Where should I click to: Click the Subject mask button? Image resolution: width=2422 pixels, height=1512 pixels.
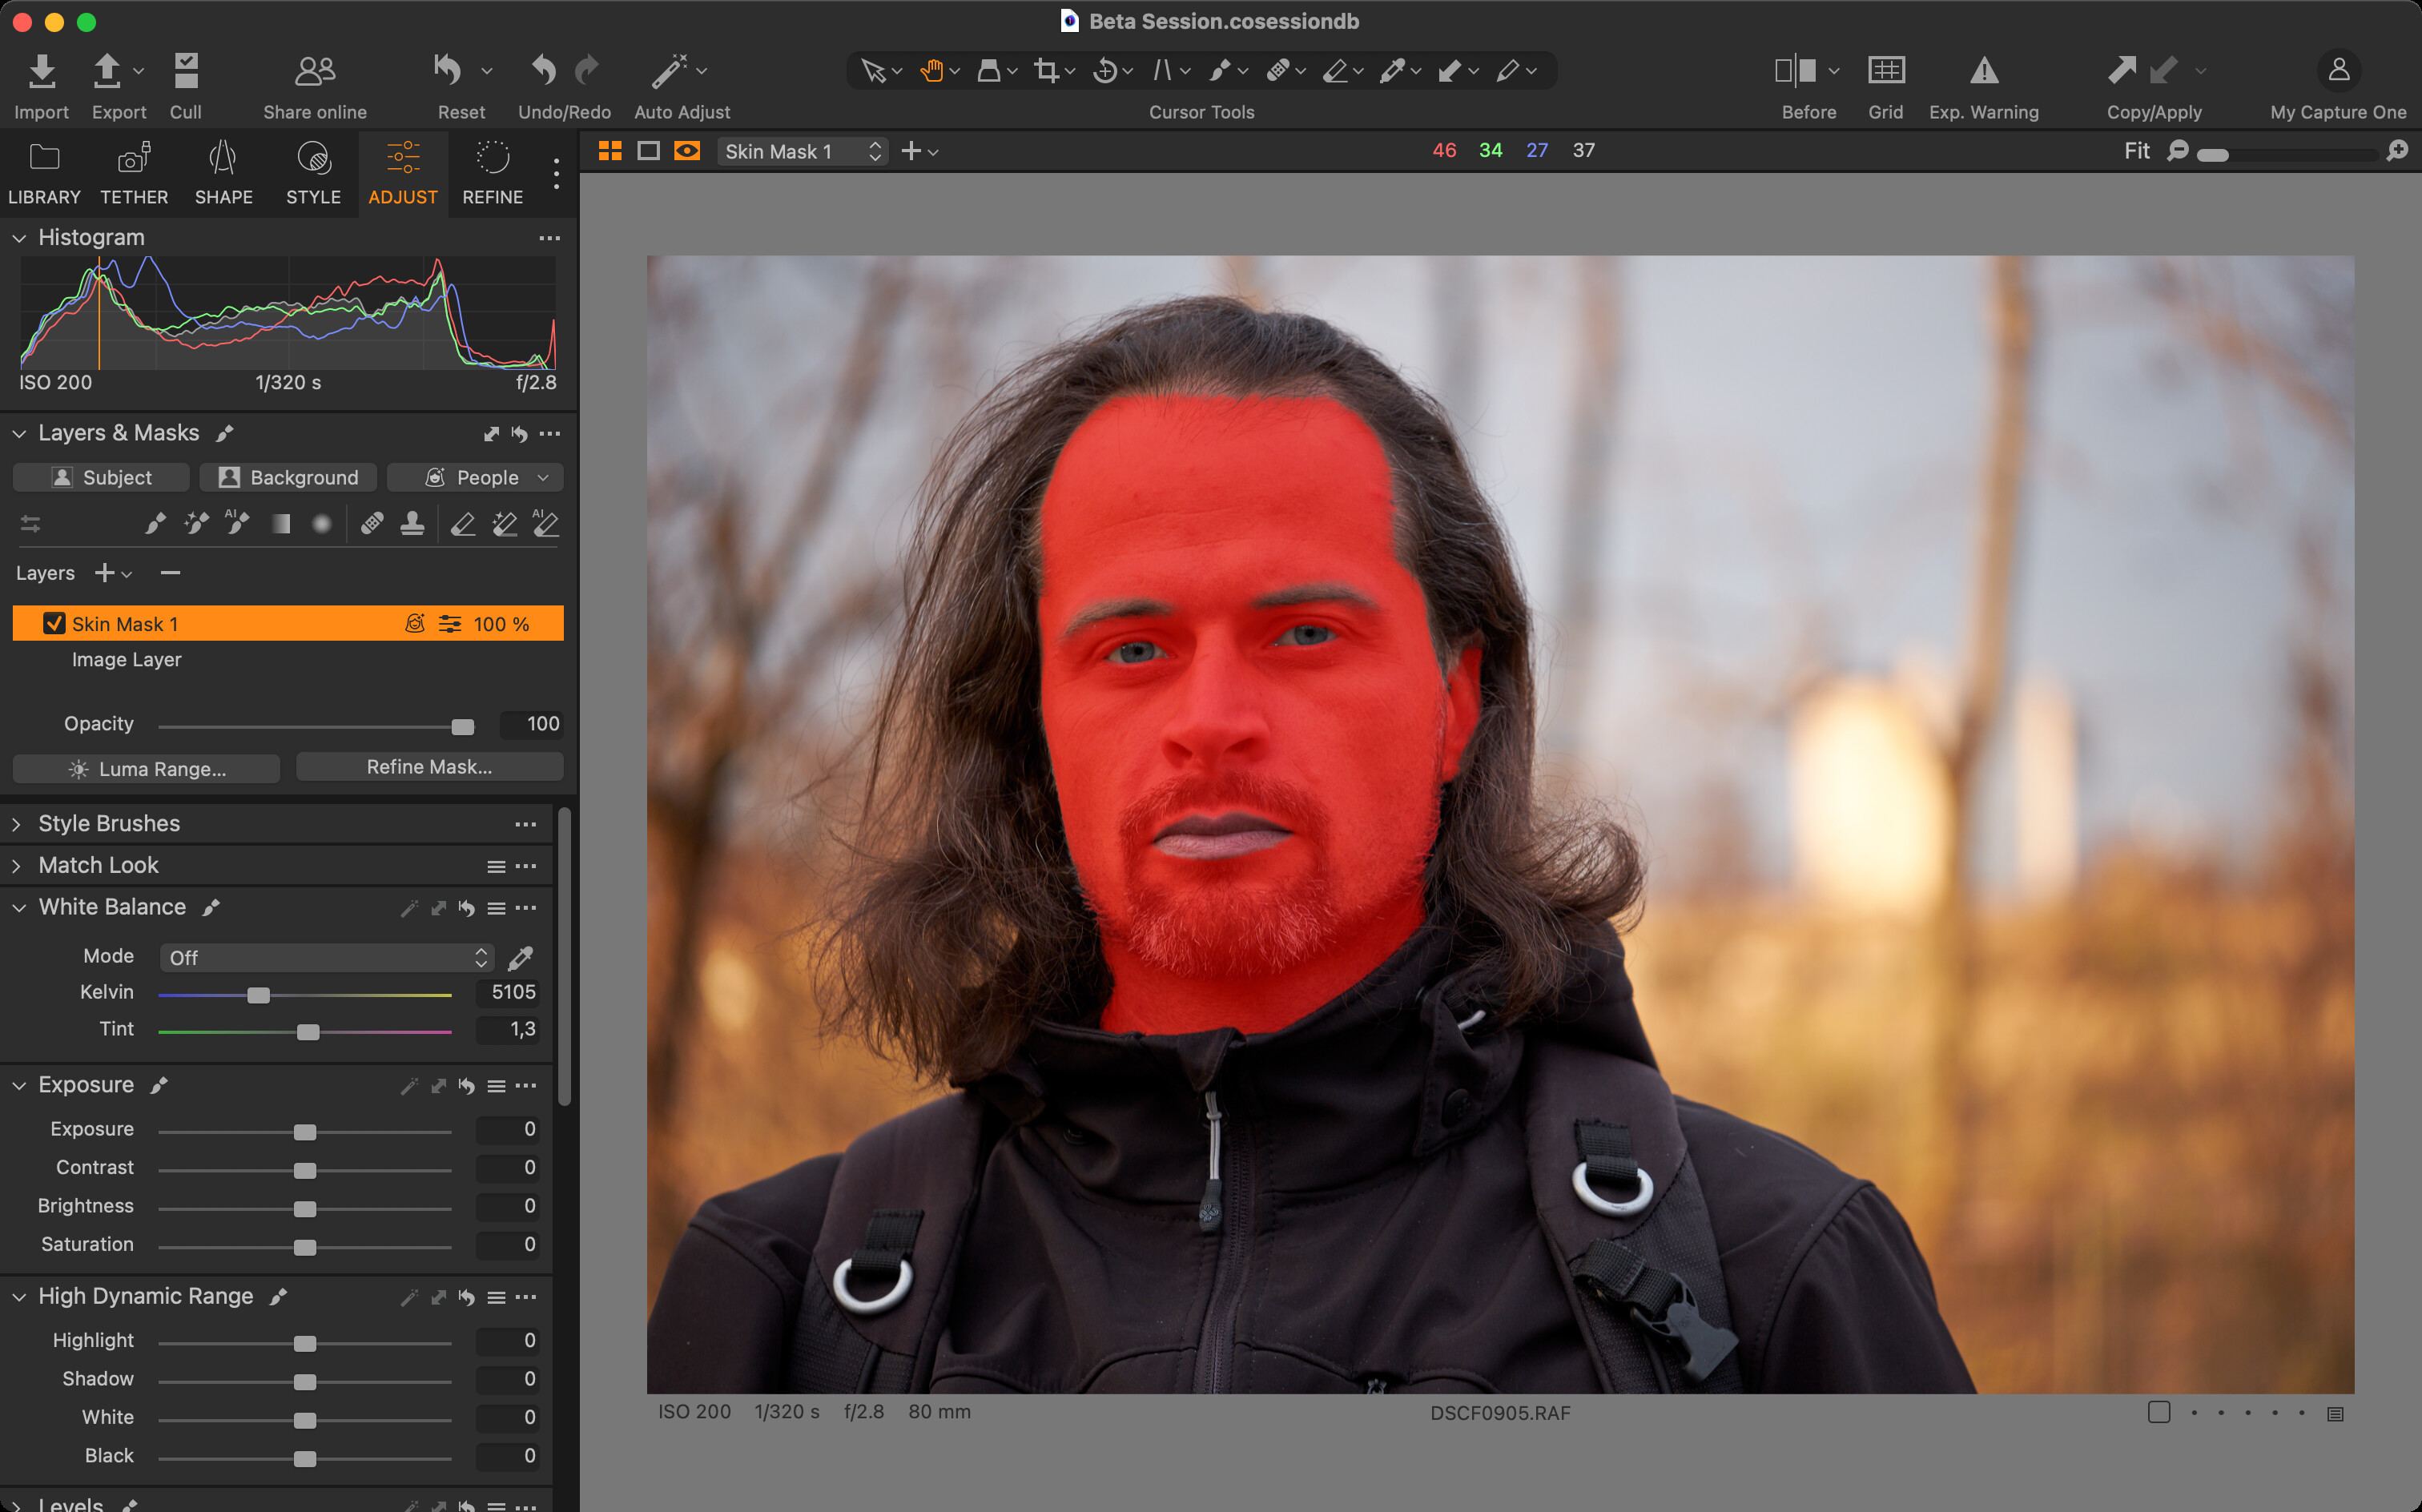pos(101,477)
